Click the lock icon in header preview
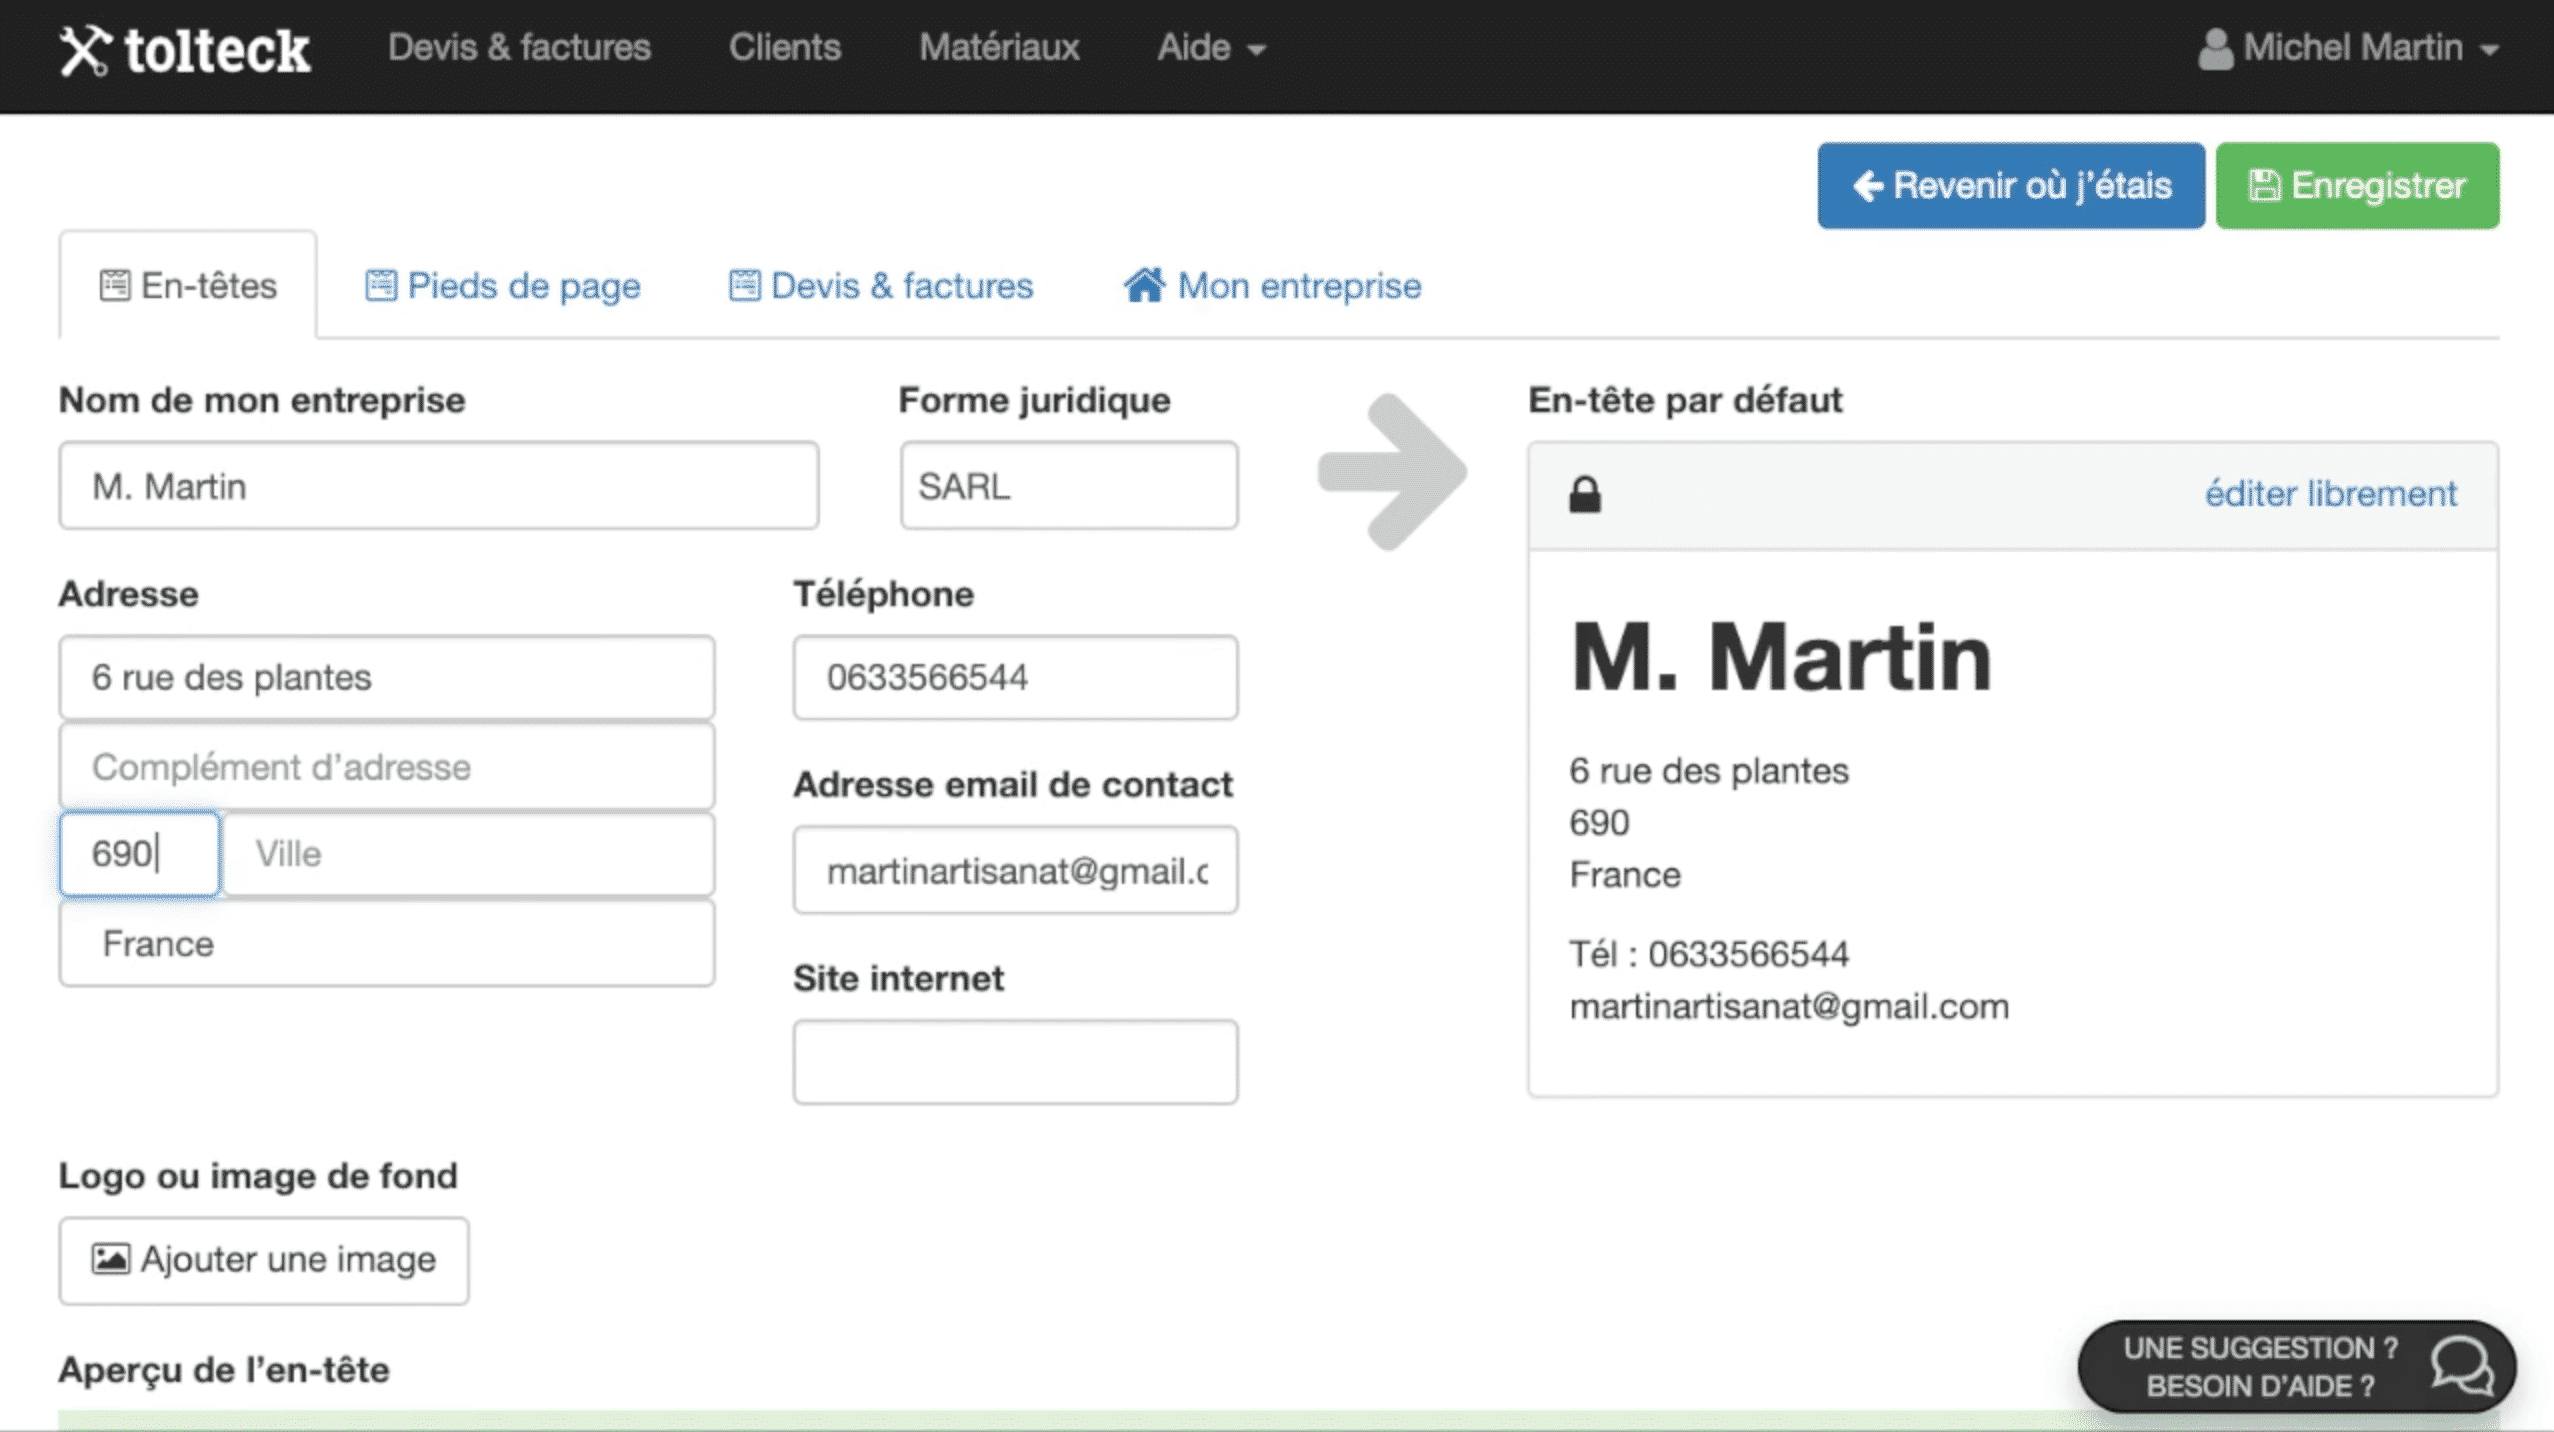The height and width of the screenshot is (1432, 2554). [x=1585, y=494]
